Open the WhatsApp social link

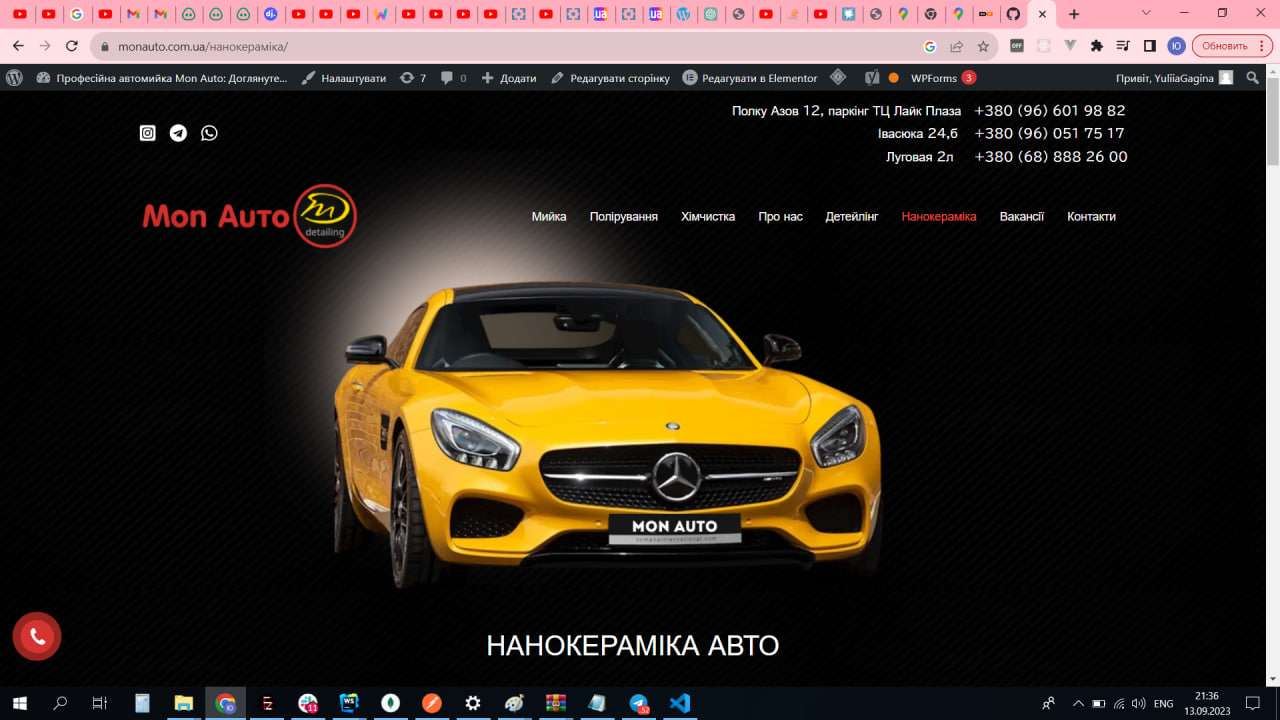coord(209,133)
